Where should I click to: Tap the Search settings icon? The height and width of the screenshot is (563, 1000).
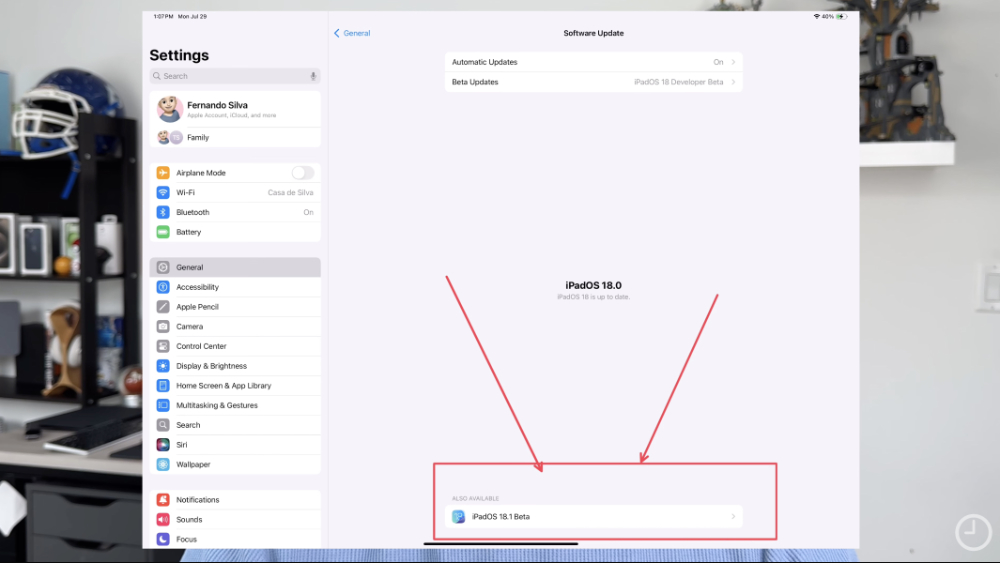(163, 425)
